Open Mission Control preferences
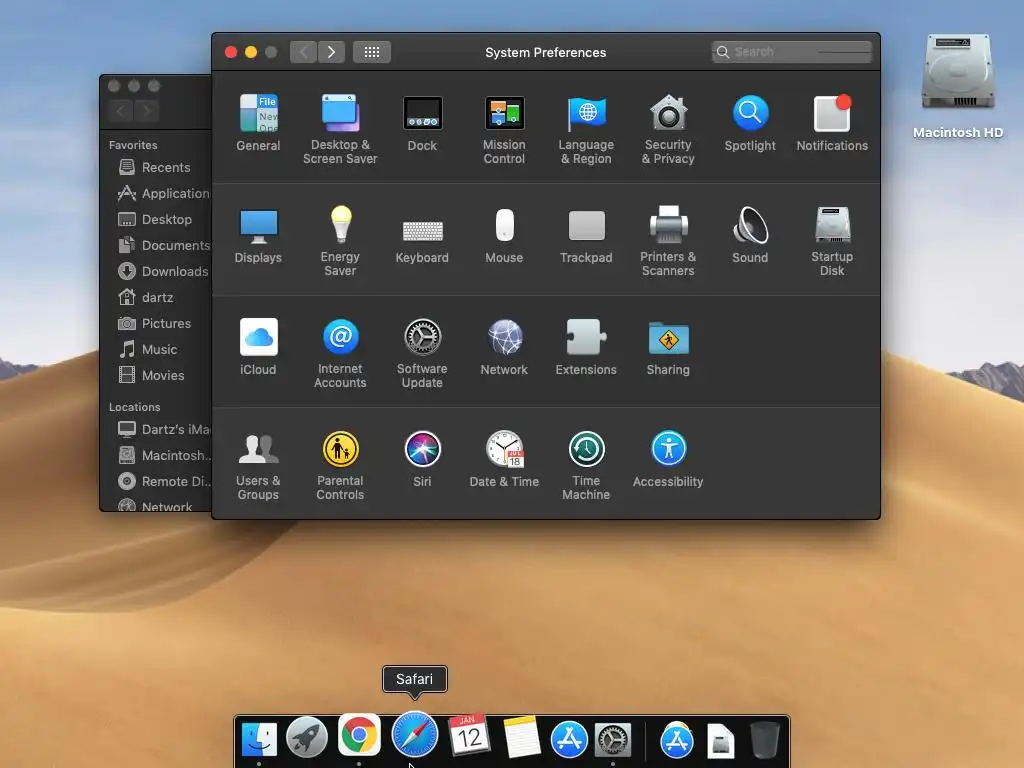The width and height of the screenshot is (1024, 768). click(x=504, y=129)
